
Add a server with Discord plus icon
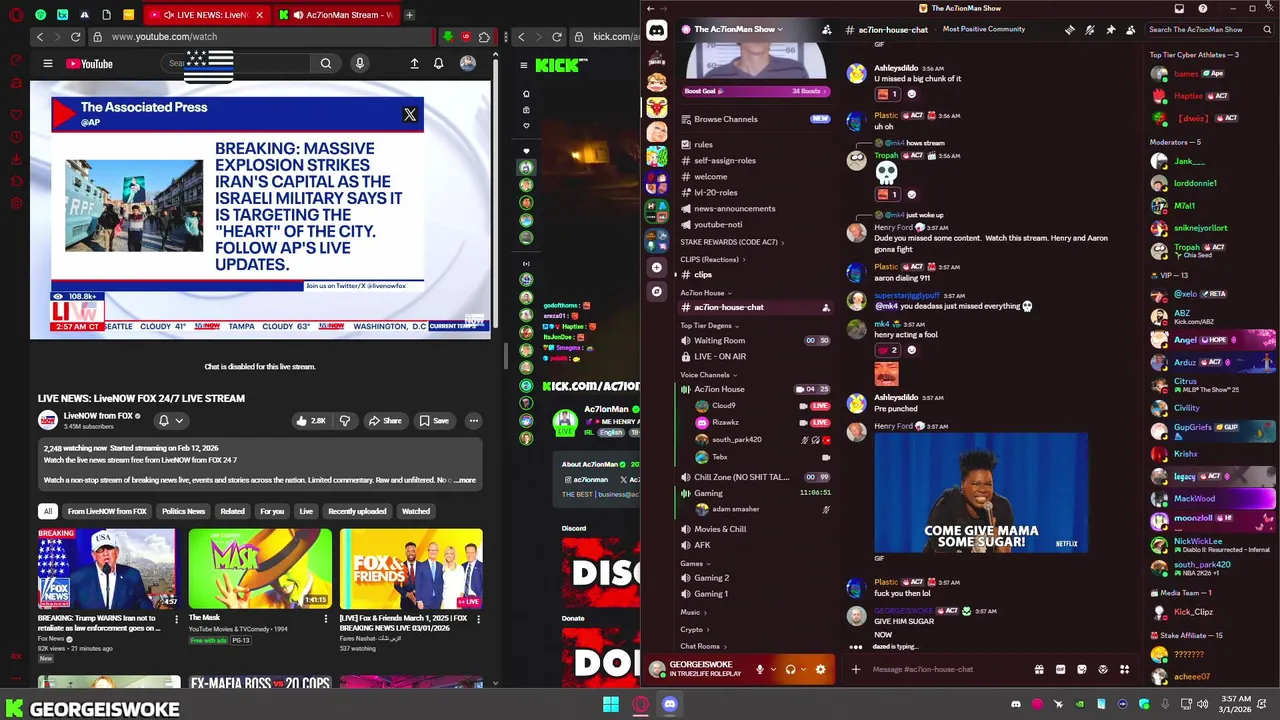[656, 267]
